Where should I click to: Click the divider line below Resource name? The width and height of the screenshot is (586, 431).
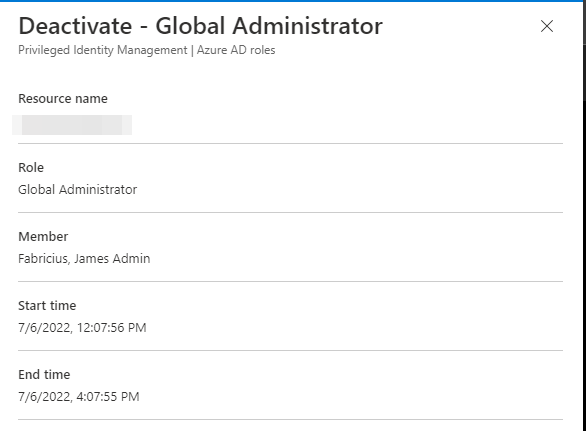(290, 143)
